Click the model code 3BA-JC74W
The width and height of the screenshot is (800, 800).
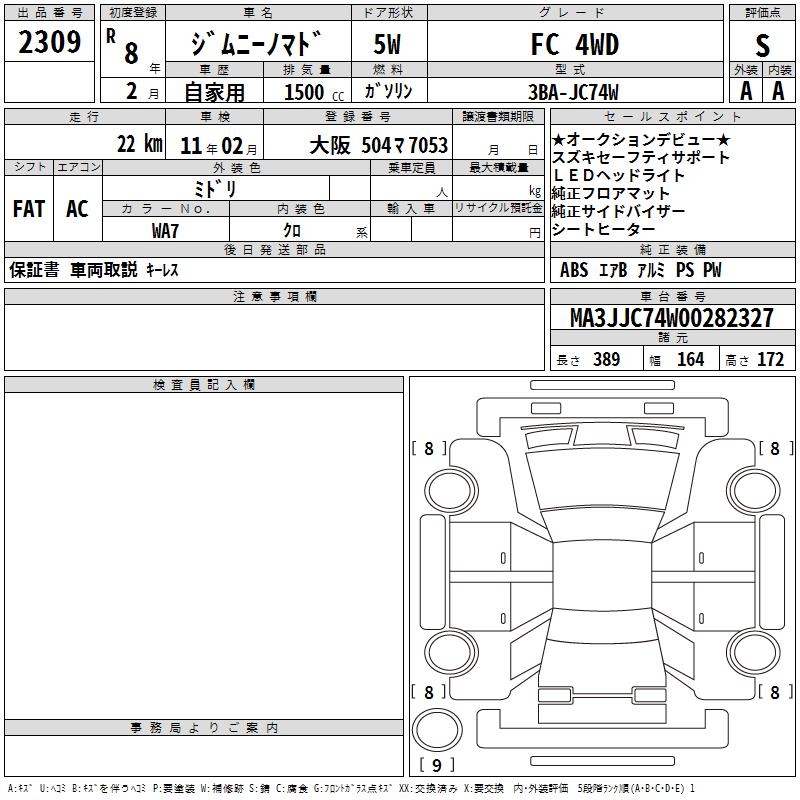(x=573, y=92)
